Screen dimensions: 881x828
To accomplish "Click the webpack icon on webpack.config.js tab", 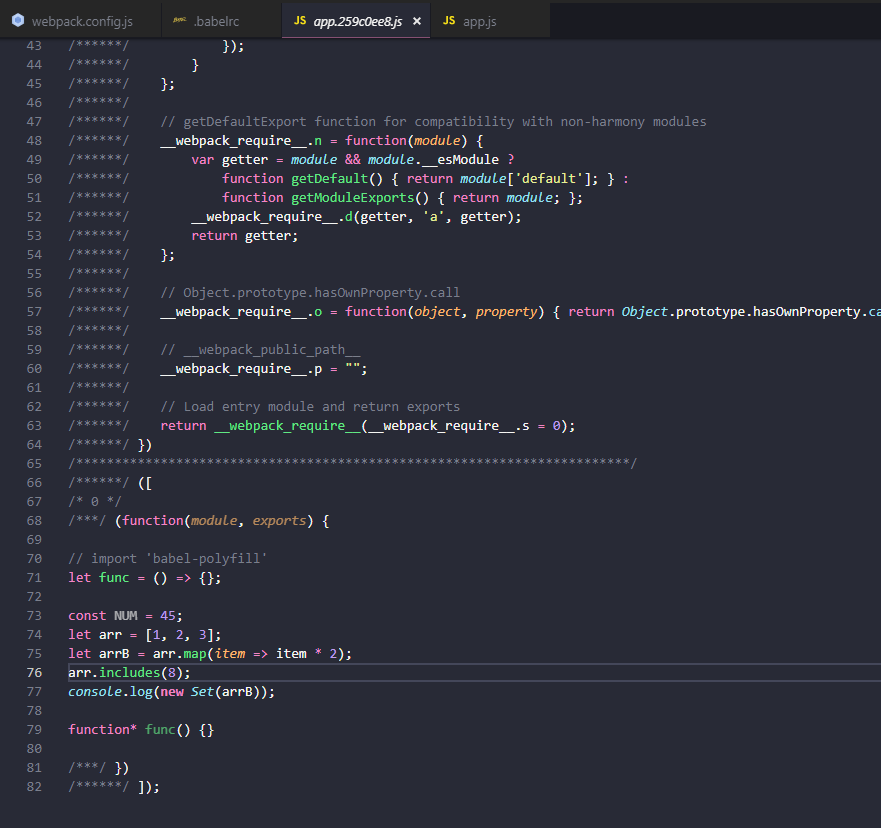I will [18, 20].
